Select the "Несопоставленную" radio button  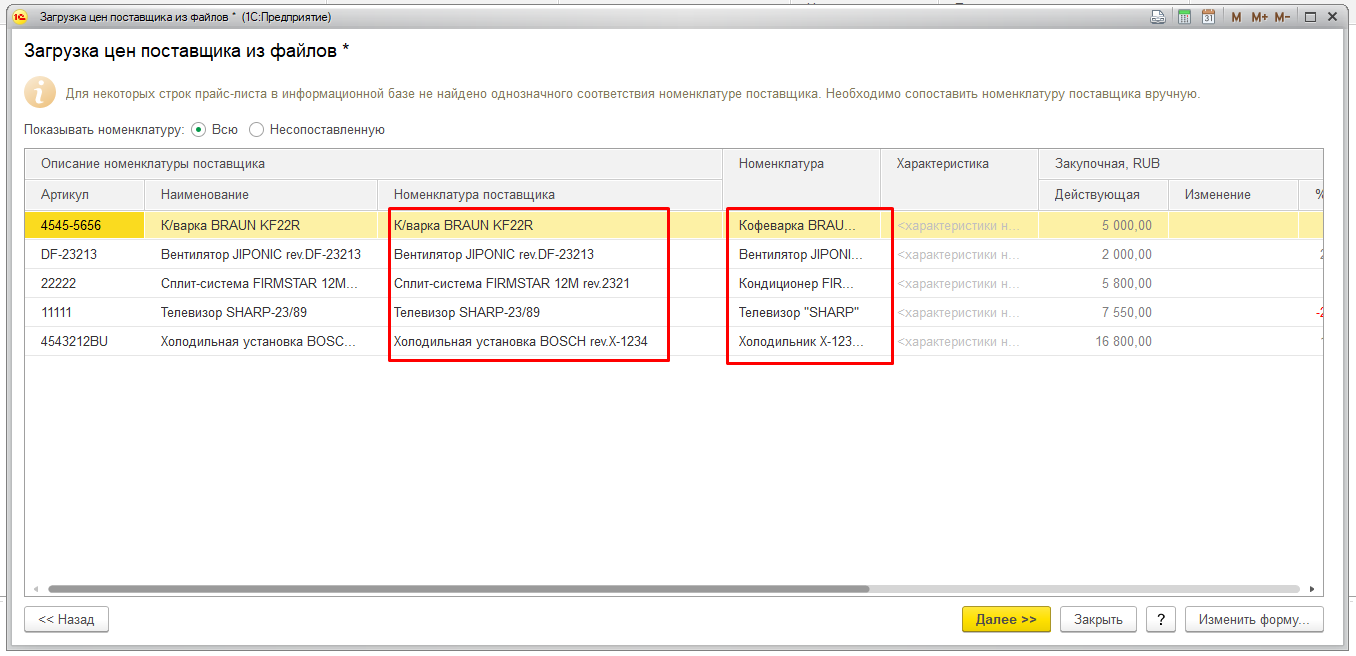coord(257,129)
